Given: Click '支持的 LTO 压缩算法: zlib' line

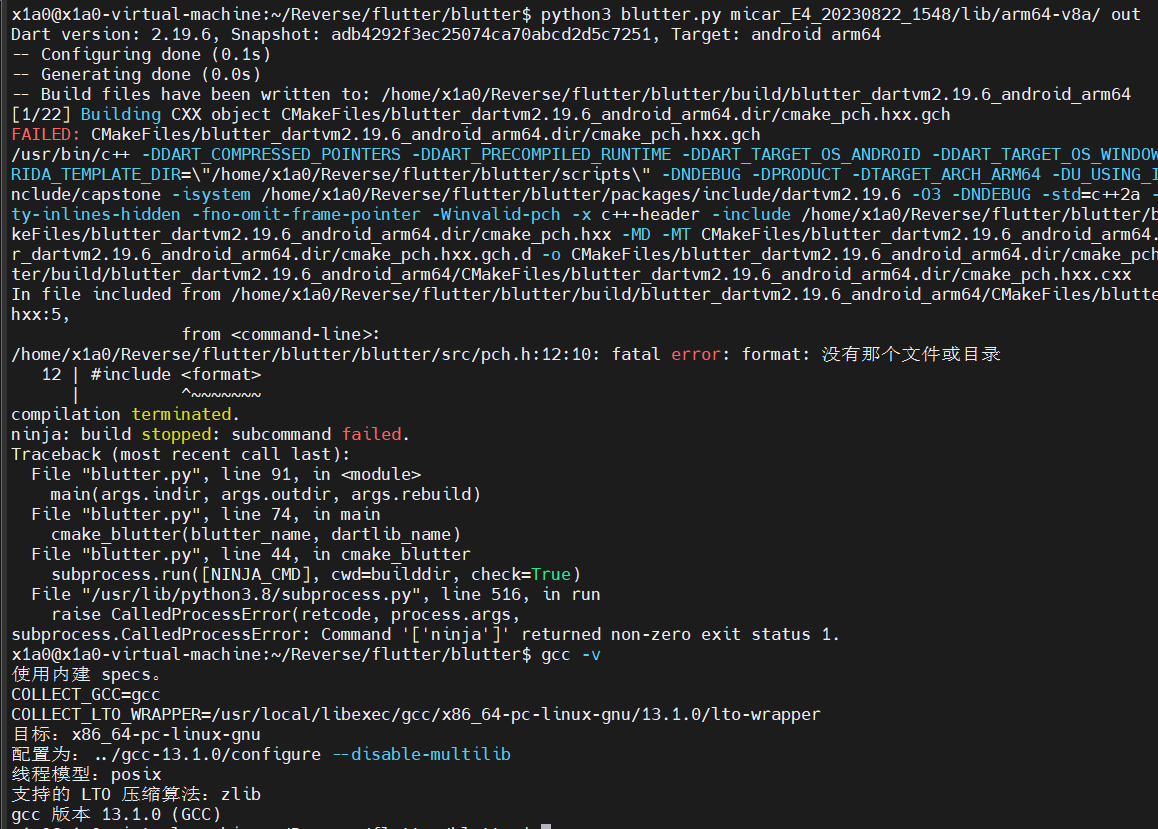Looking at the screenshot, I should 136,794.
